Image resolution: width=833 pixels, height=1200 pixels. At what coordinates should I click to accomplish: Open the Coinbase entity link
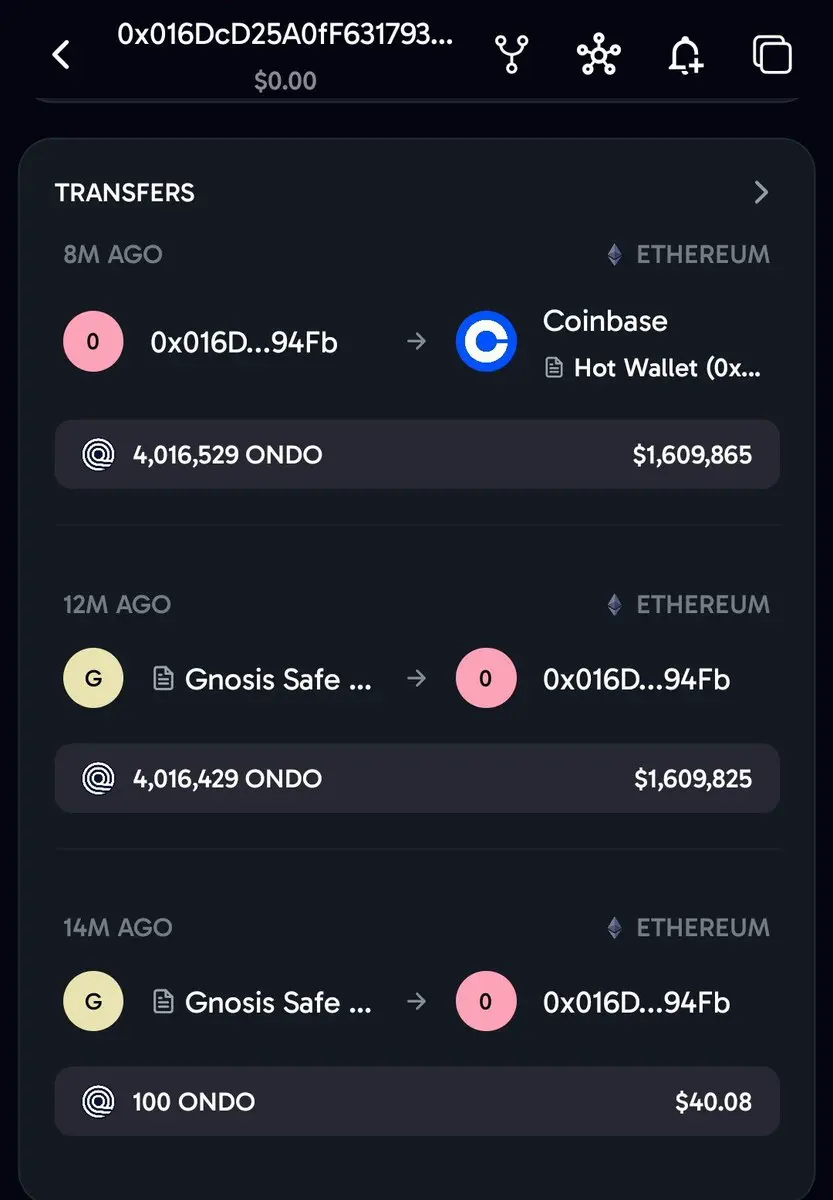(x=605, y=321)
